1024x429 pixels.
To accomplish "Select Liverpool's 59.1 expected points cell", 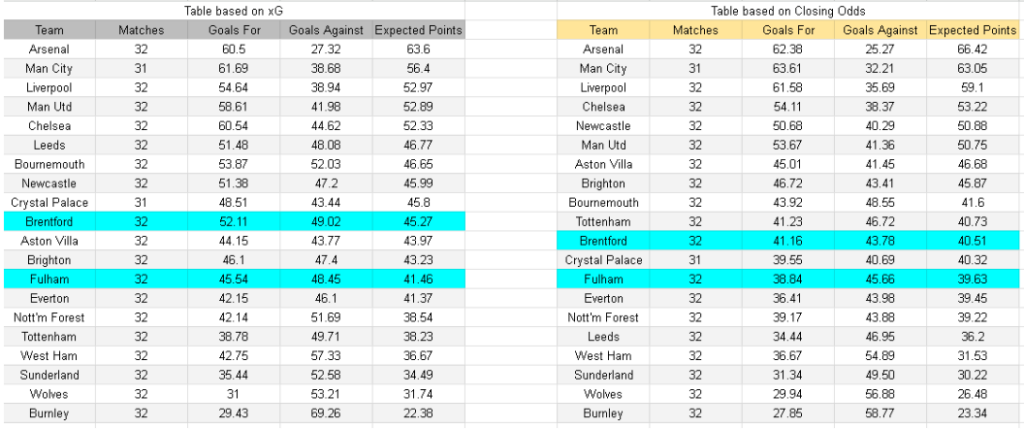I will pos(971,88).
